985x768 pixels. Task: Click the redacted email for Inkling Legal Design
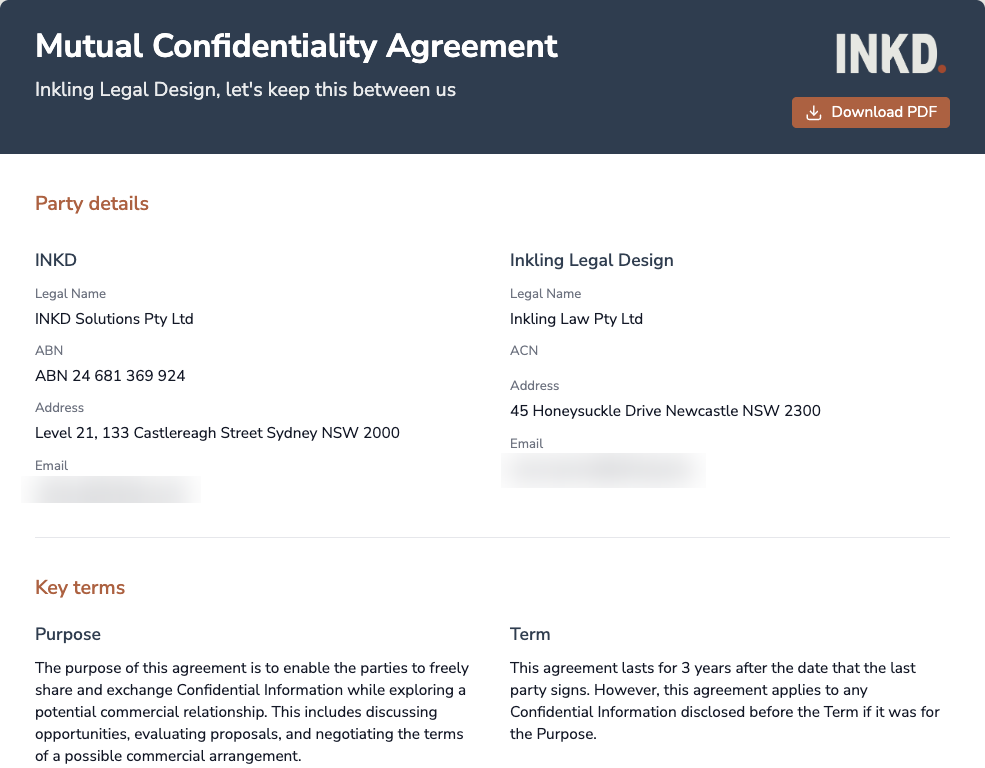tap(603, 470)
